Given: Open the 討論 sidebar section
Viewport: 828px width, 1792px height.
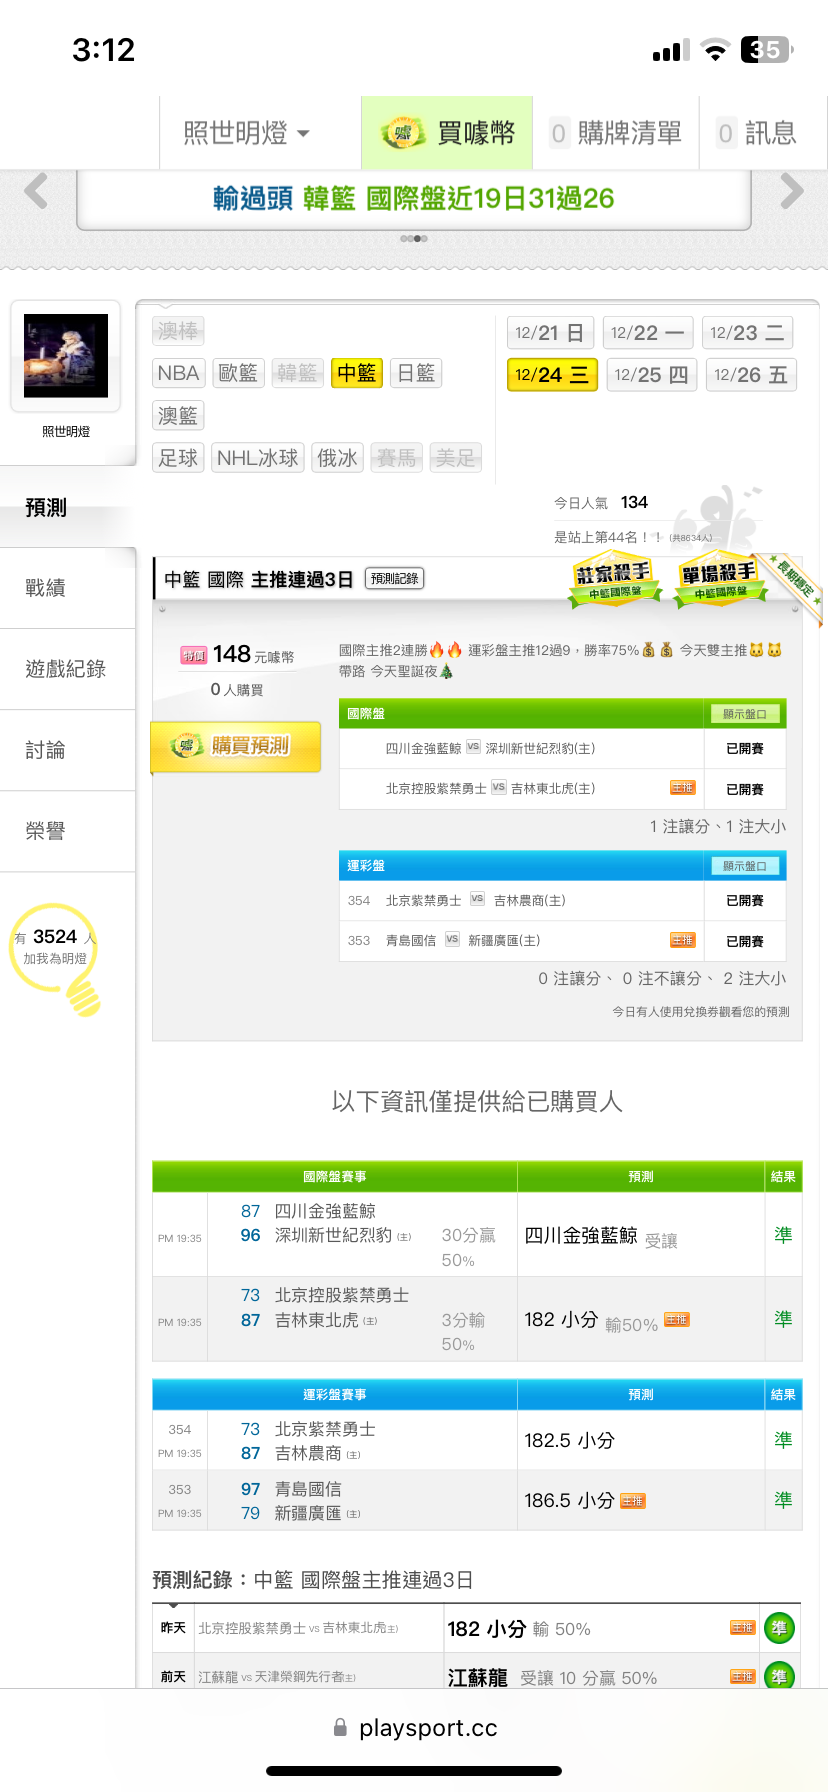Looking at the screenshot, I should click(68, 750).
